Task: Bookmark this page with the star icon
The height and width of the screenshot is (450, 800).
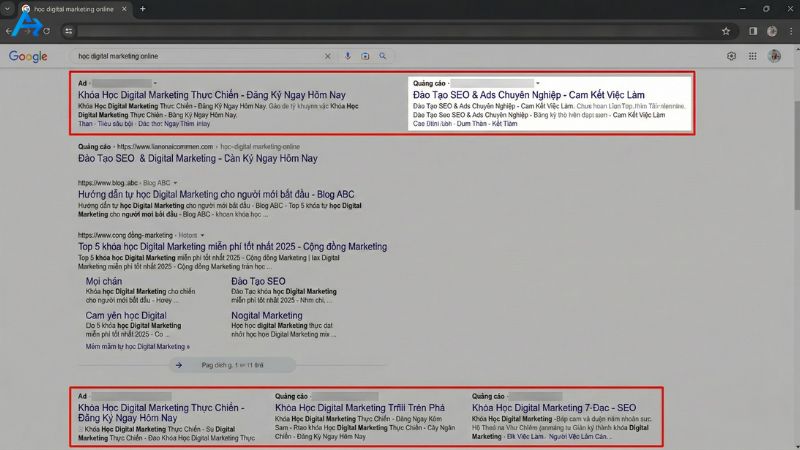Action: tap(726, 31)
